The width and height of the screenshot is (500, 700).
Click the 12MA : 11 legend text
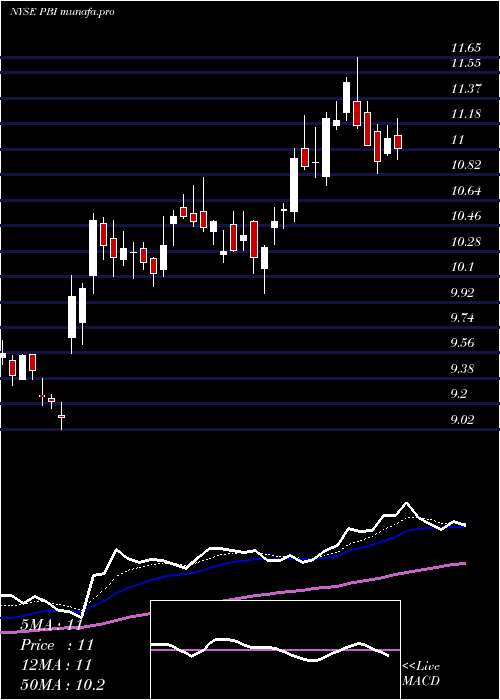coord(56,665)
